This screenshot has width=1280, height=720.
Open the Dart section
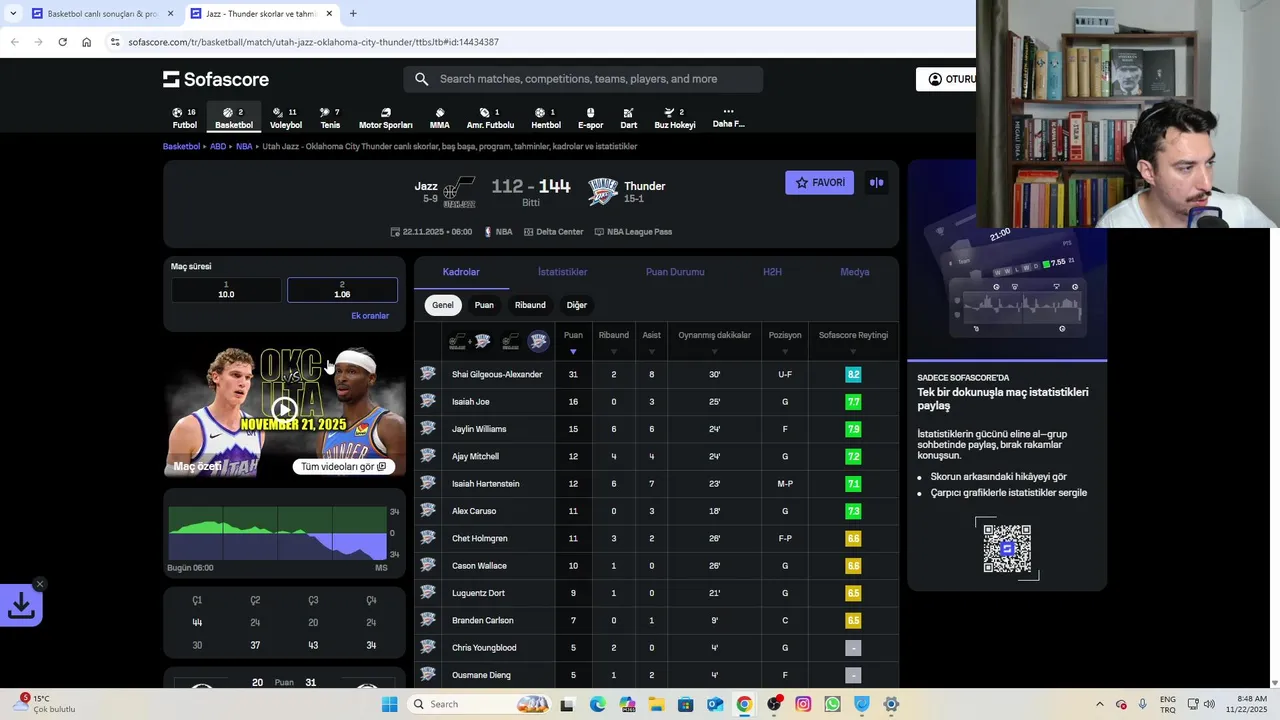pos(628,118)
